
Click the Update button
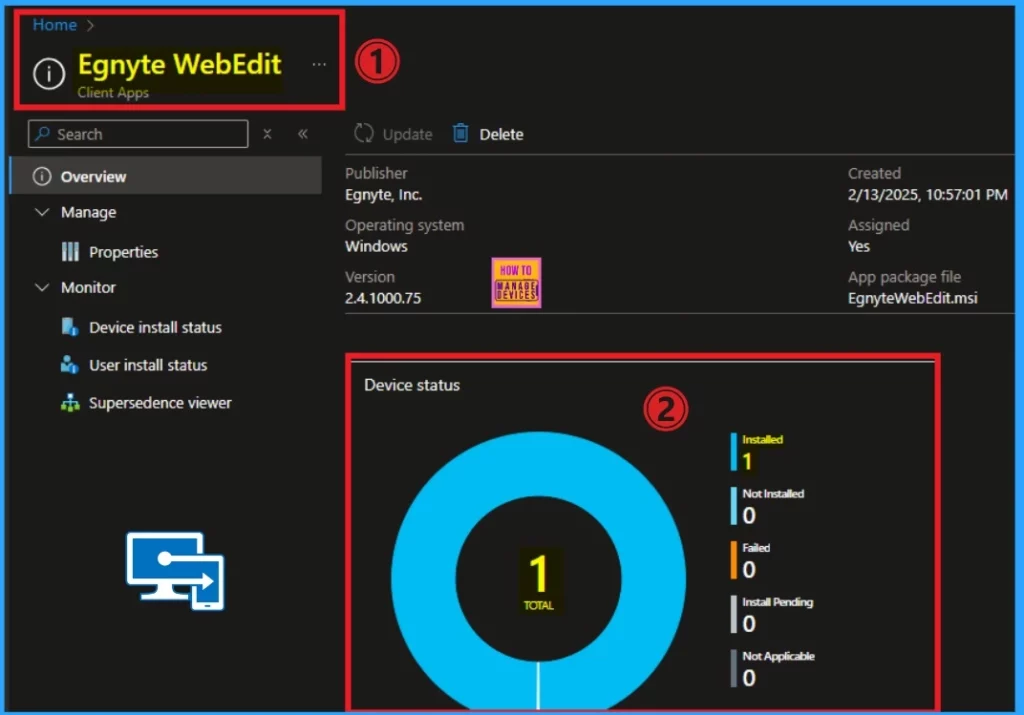393,134
